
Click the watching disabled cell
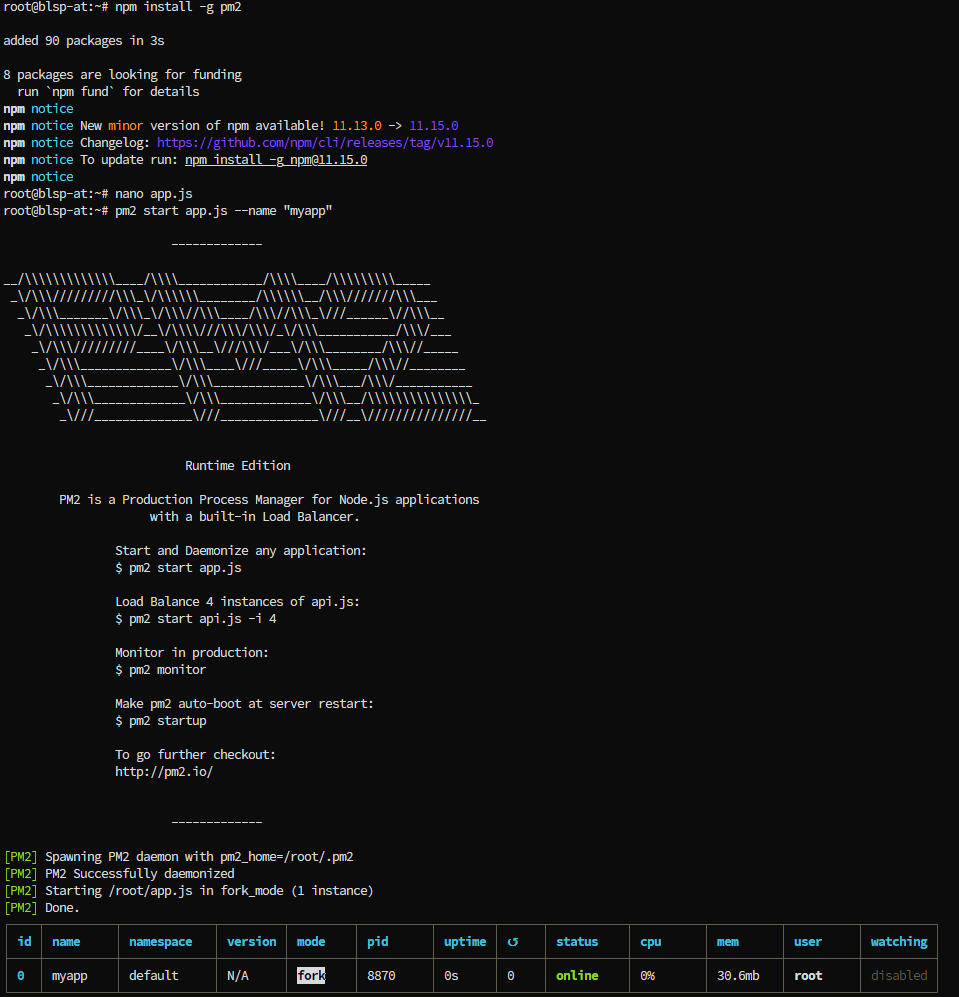[x=899, y=975]
